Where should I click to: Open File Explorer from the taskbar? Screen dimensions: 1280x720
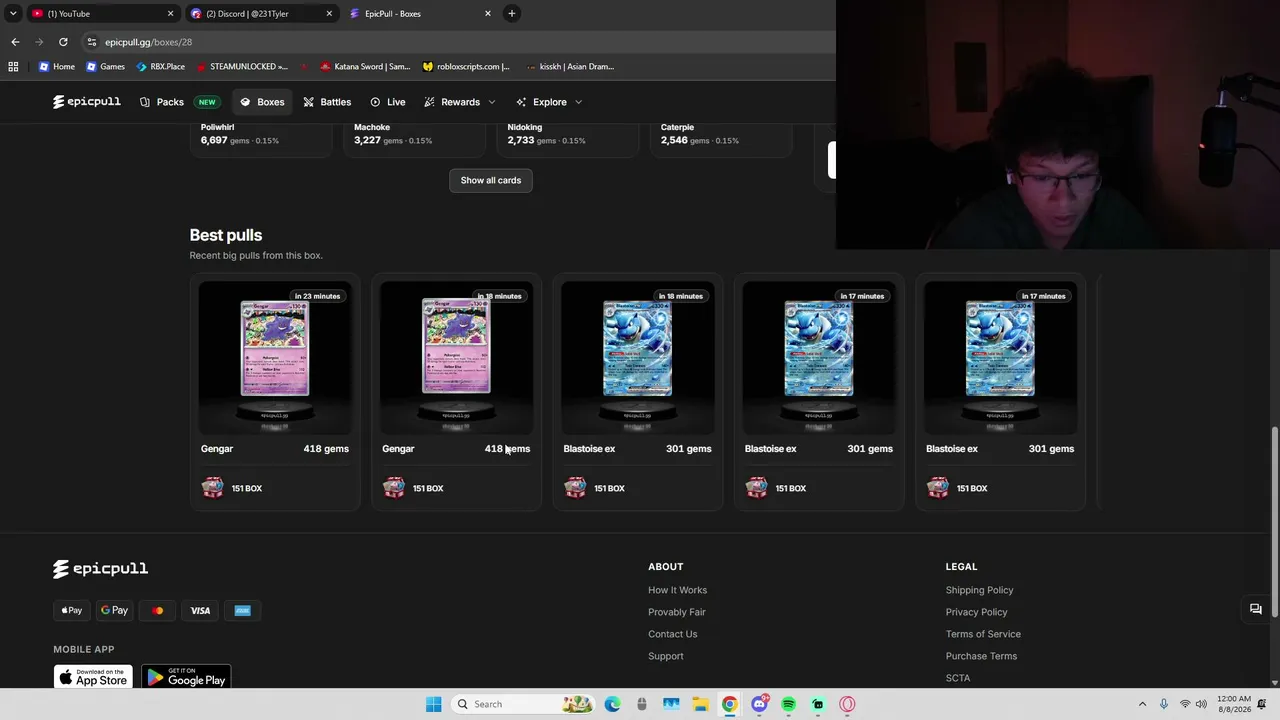(700, 704)
